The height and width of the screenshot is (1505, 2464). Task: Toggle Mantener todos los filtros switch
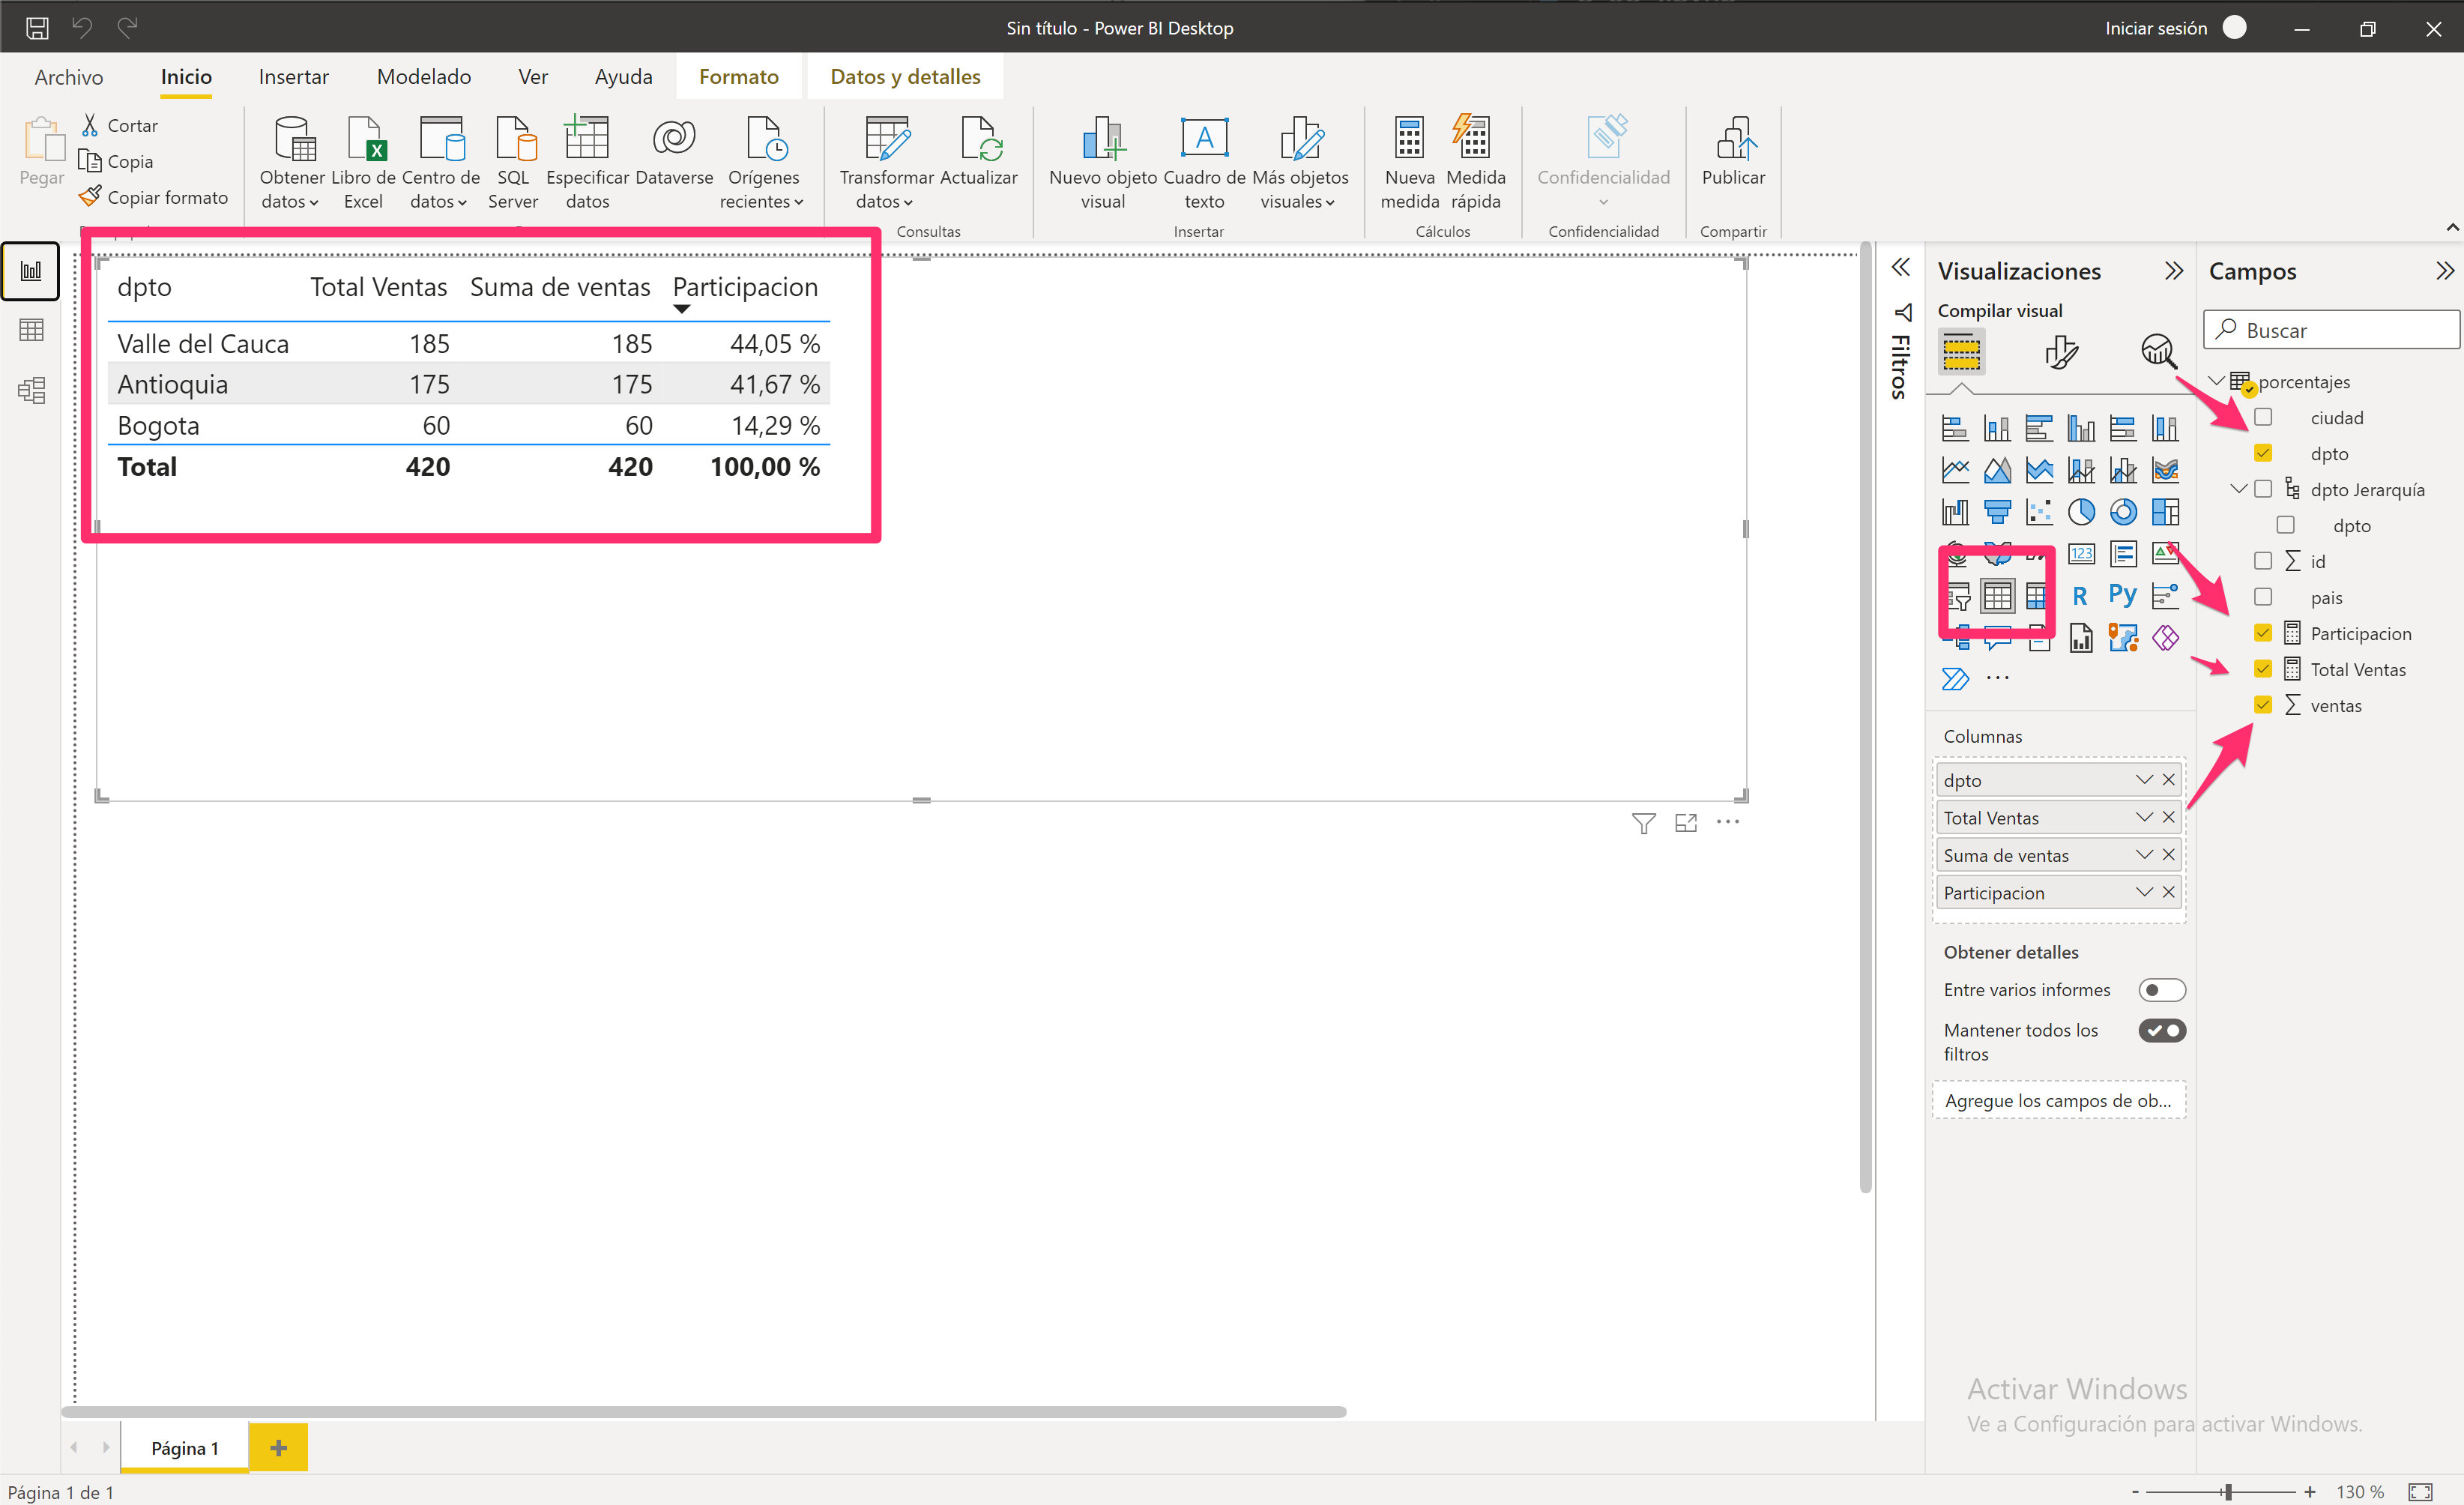[2161, 1030]
